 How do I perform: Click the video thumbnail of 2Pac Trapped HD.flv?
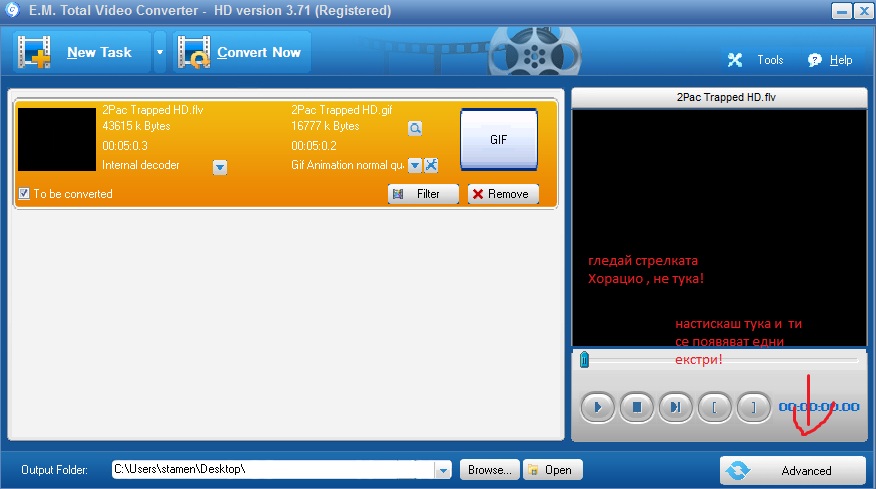pos(57,139)
